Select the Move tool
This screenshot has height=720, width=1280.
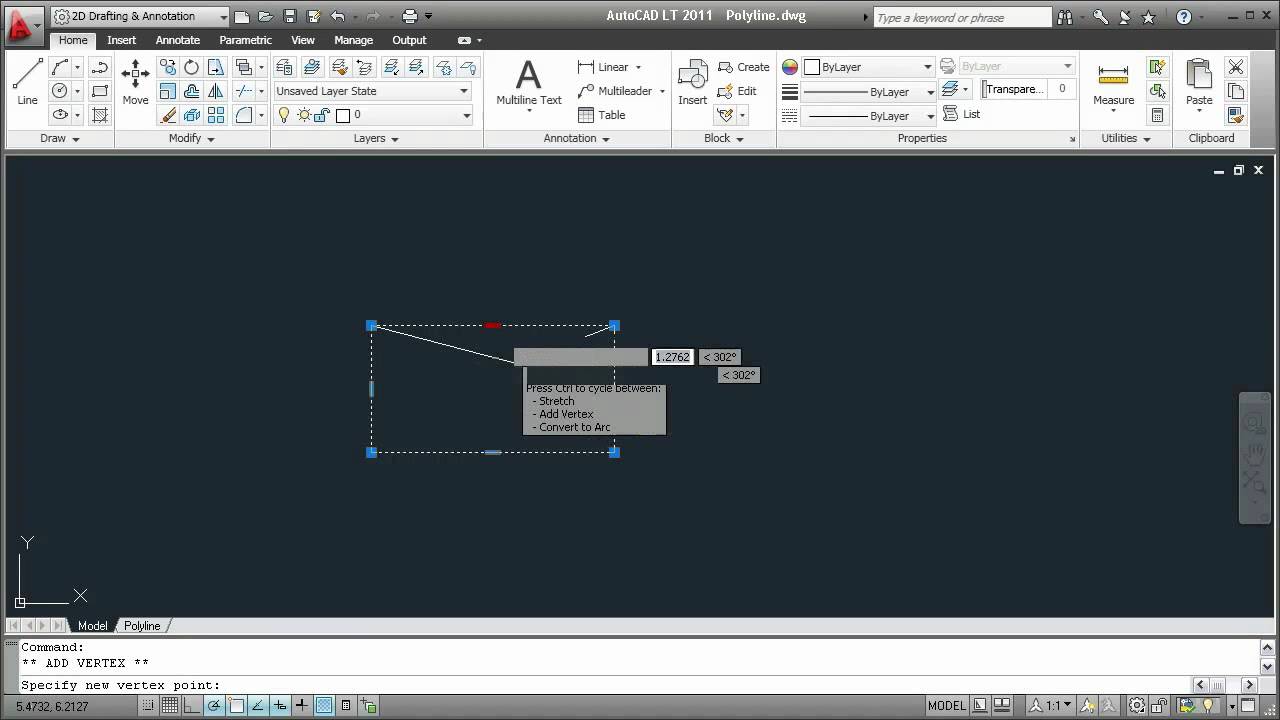point(135,82)
